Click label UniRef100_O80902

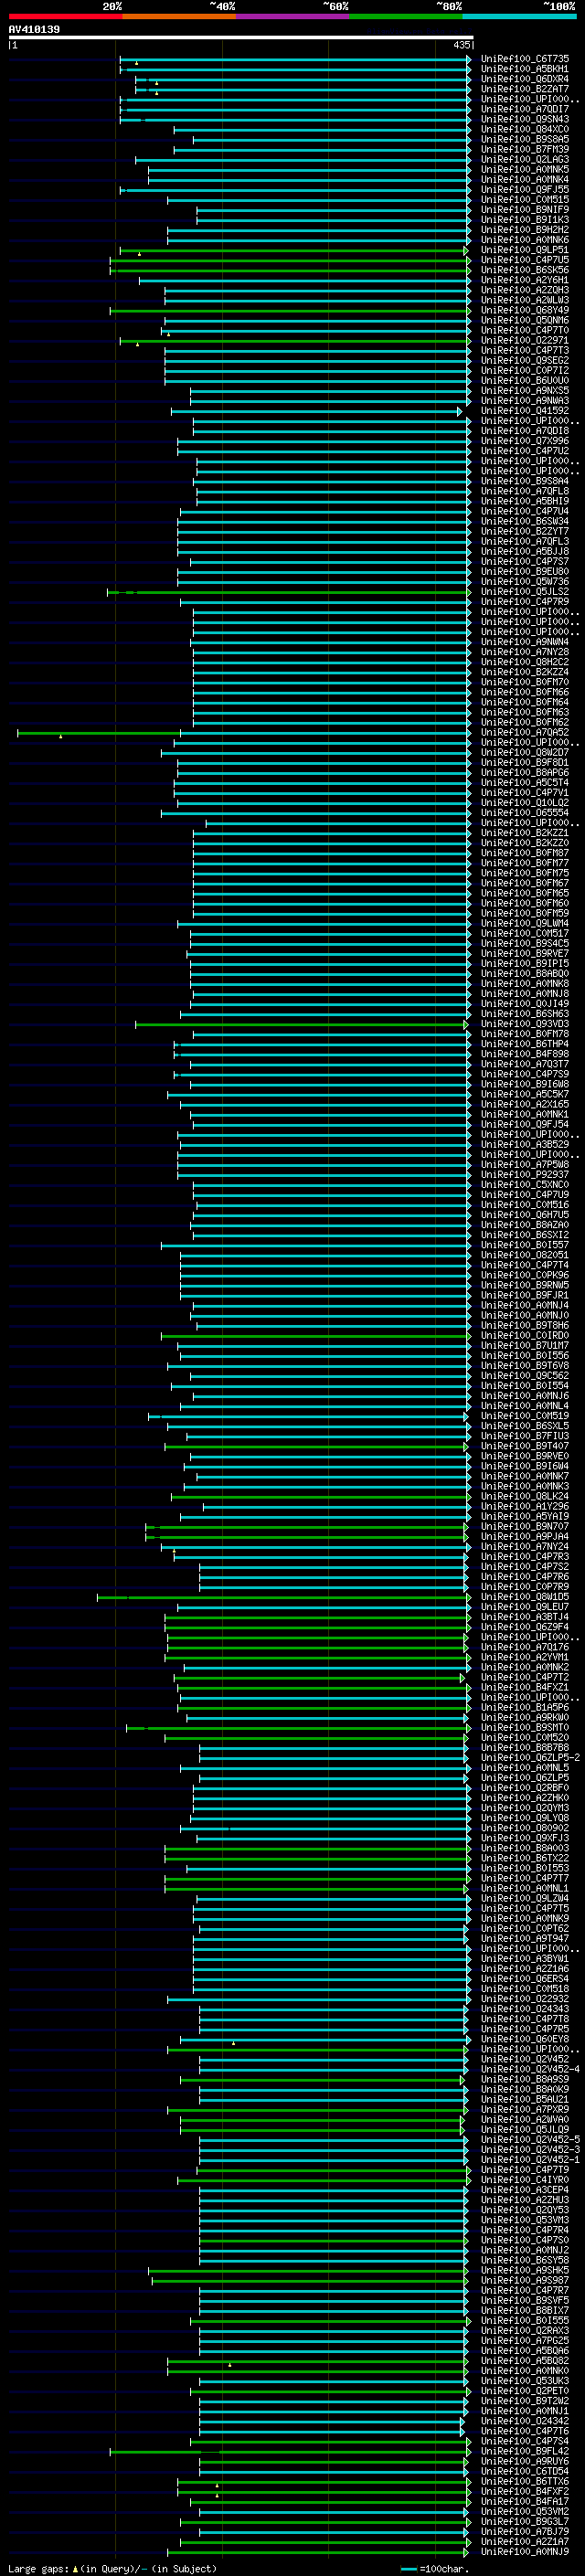[x=525, y=1827]
